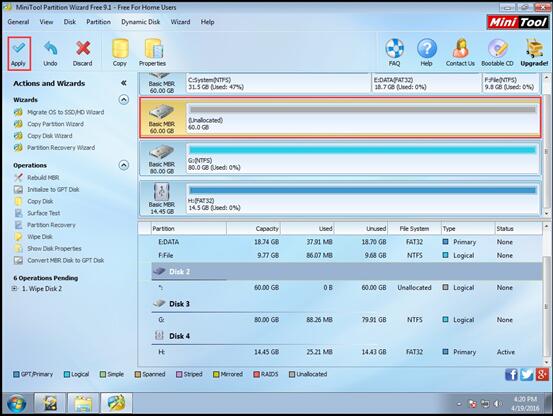553x416 pixels.
Task: Click the MiniTool logo
Action: pos(518,23)
